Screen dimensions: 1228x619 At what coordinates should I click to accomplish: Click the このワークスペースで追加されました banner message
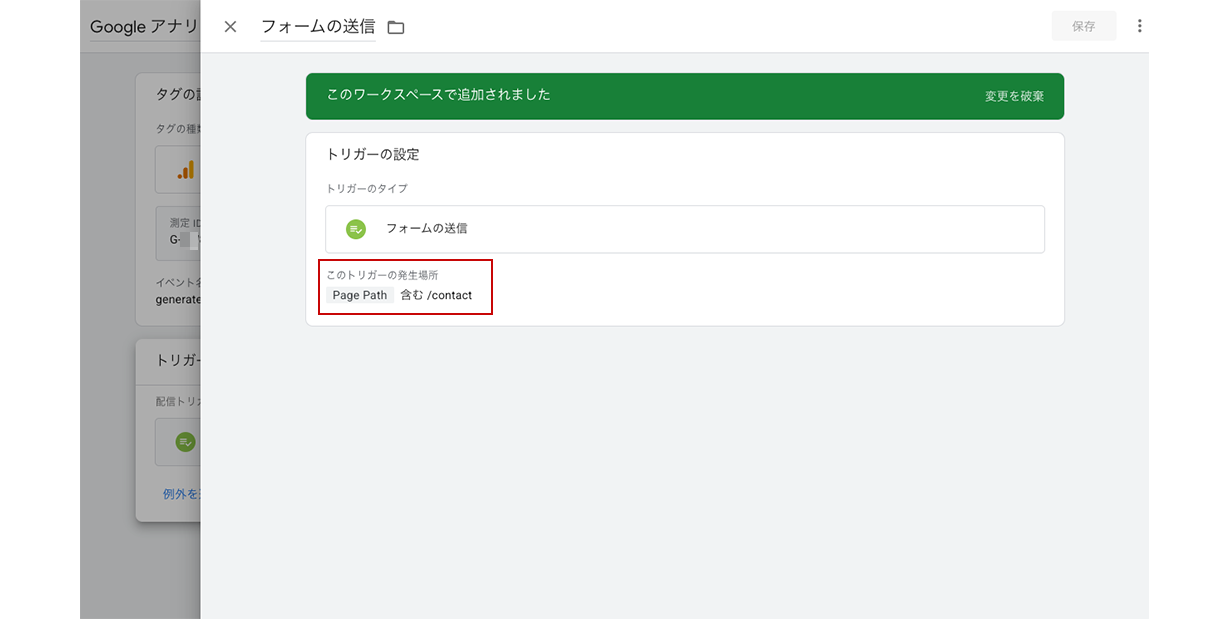click(x=439, y=95)
